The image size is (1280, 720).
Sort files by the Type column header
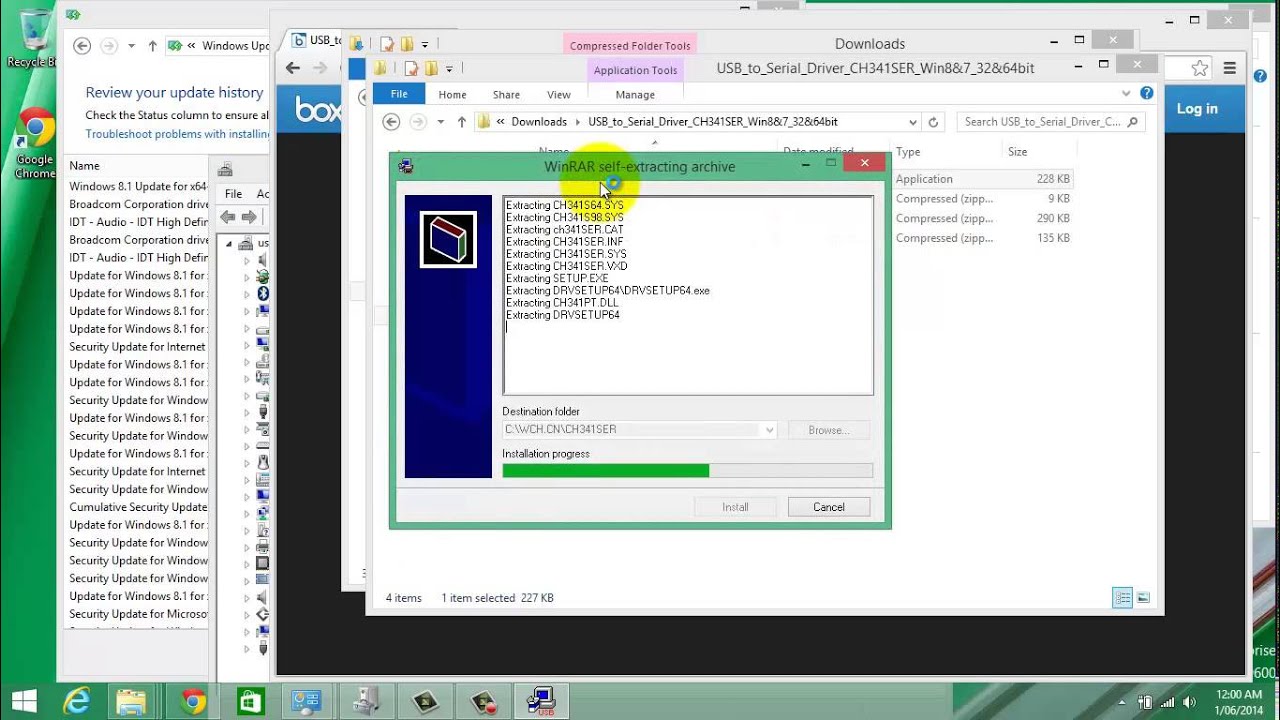(908, 152)
